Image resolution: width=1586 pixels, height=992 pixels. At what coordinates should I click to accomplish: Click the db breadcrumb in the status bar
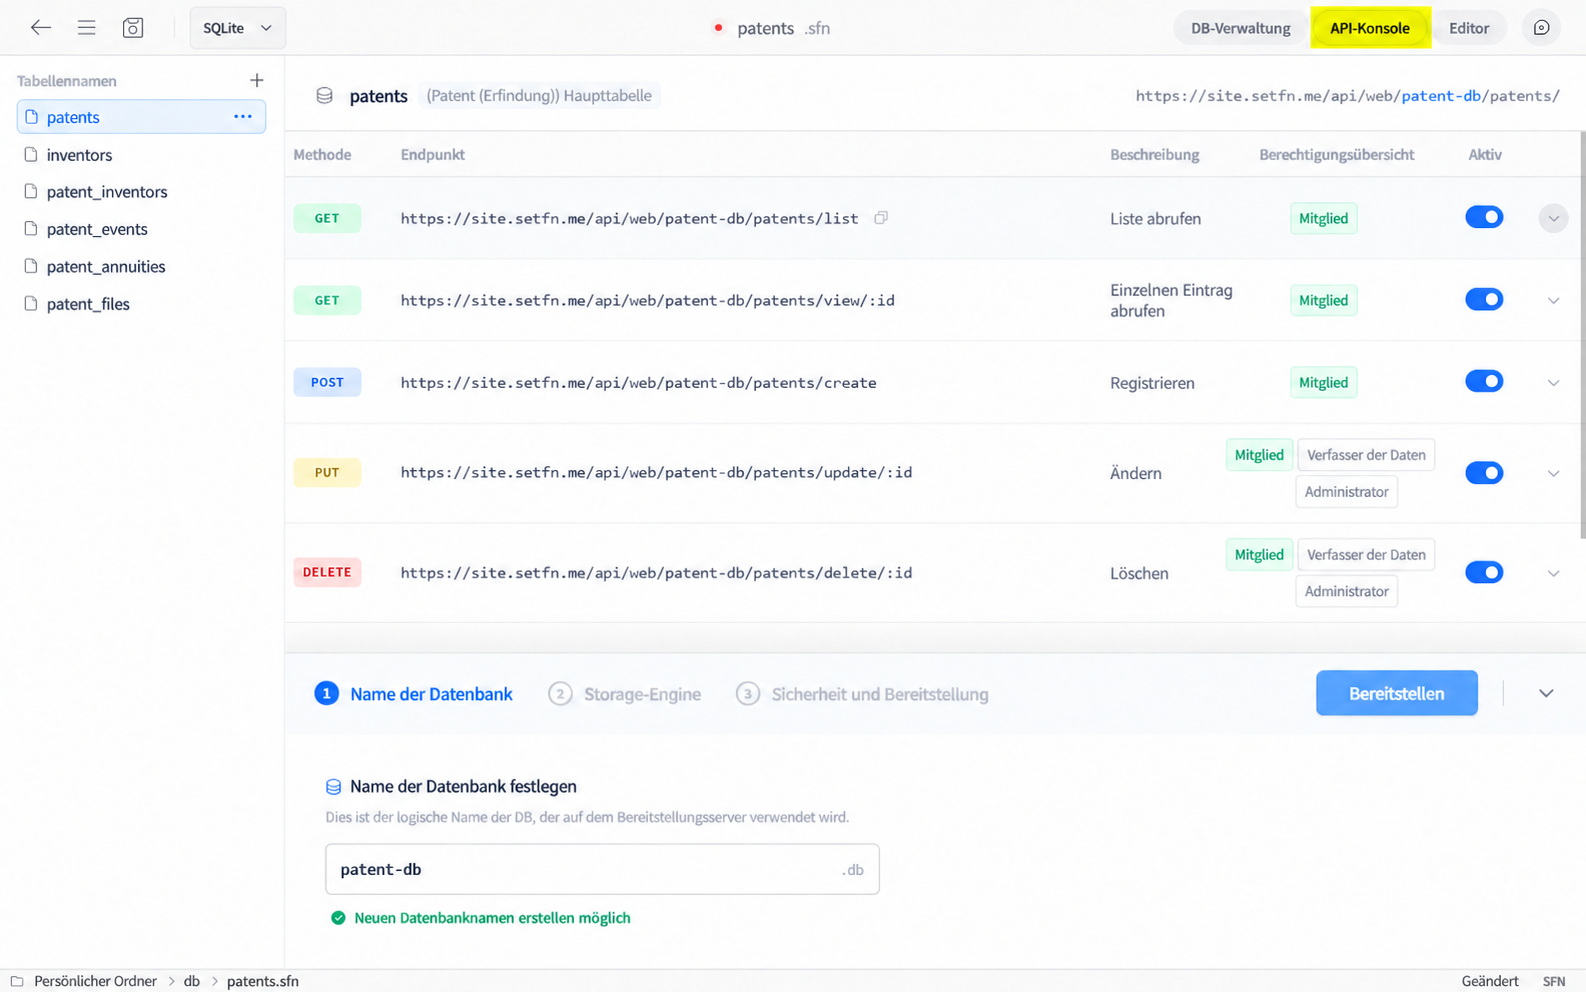pos(191,981)
